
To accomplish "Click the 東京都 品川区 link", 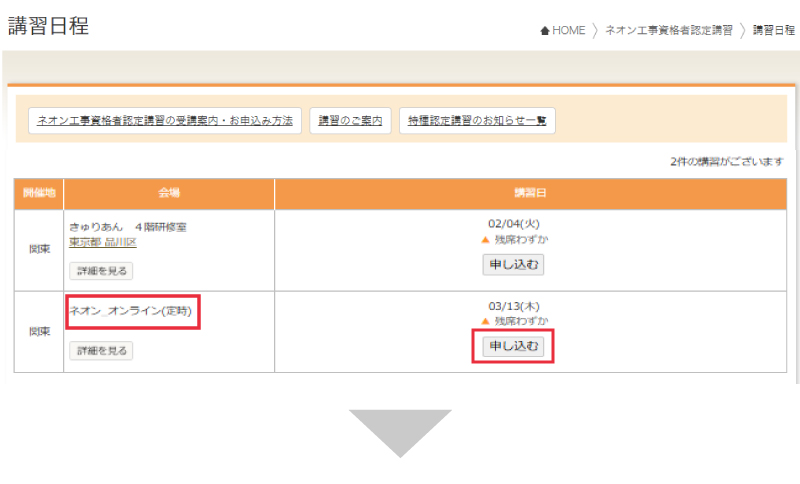I will [x=102, y=243].
